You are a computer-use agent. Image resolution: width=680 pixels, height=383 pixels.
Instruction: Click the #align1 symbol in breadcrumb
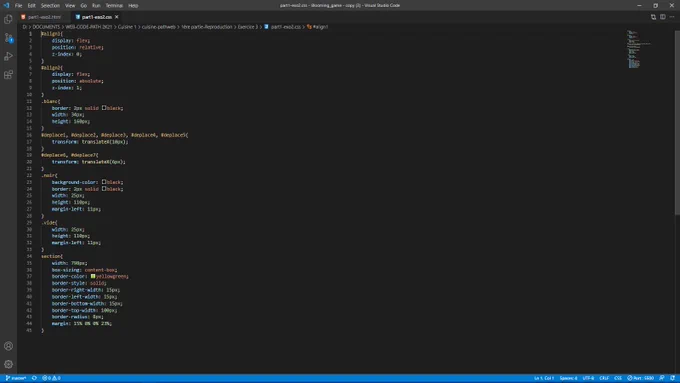click(x=320, y=27)
